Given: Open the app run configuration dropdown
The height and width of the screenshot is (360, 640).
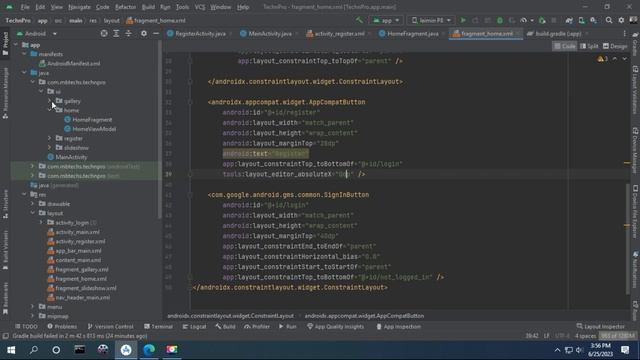Looking at the screenshot, I should tap(386, 20).
